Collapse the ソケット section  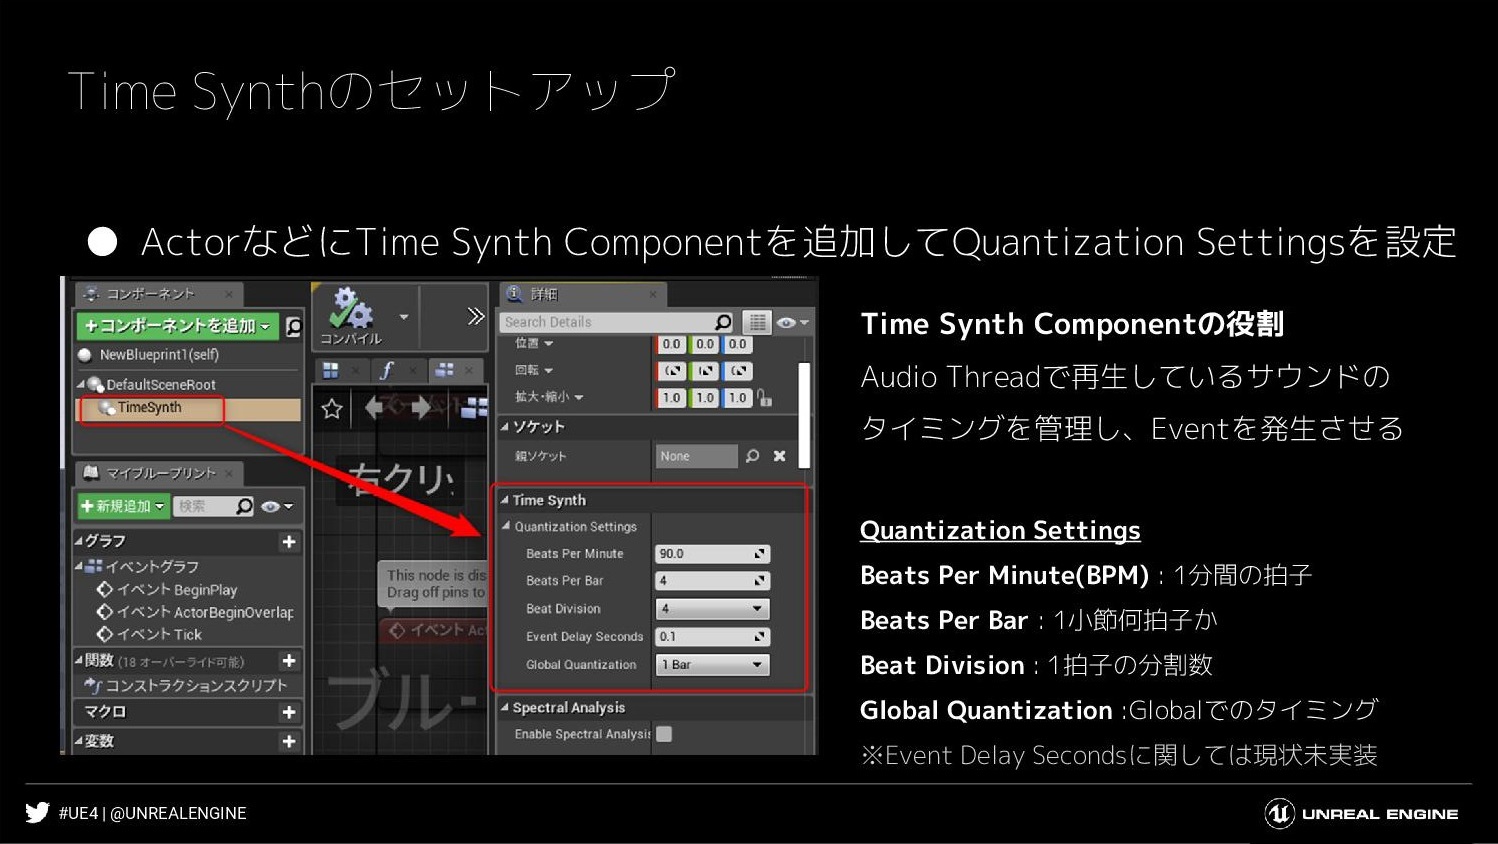(x=505, y=427)
